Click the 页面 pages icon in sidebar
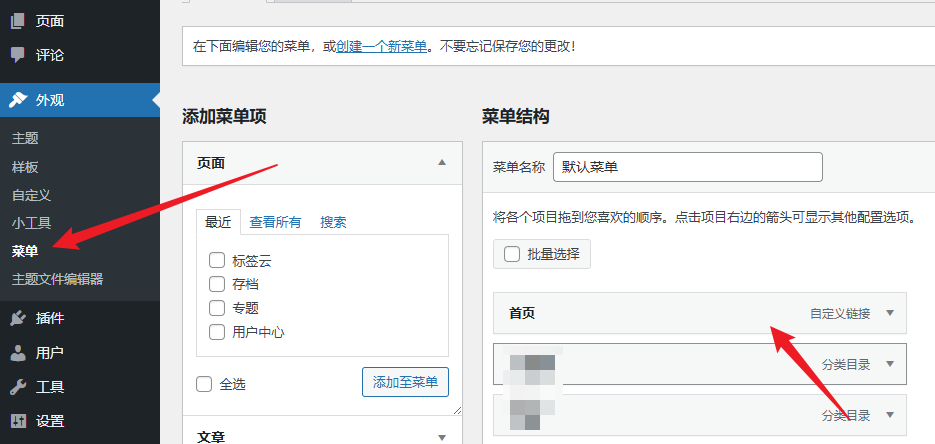Screen dimensions: 935x444 pos(18,21)
